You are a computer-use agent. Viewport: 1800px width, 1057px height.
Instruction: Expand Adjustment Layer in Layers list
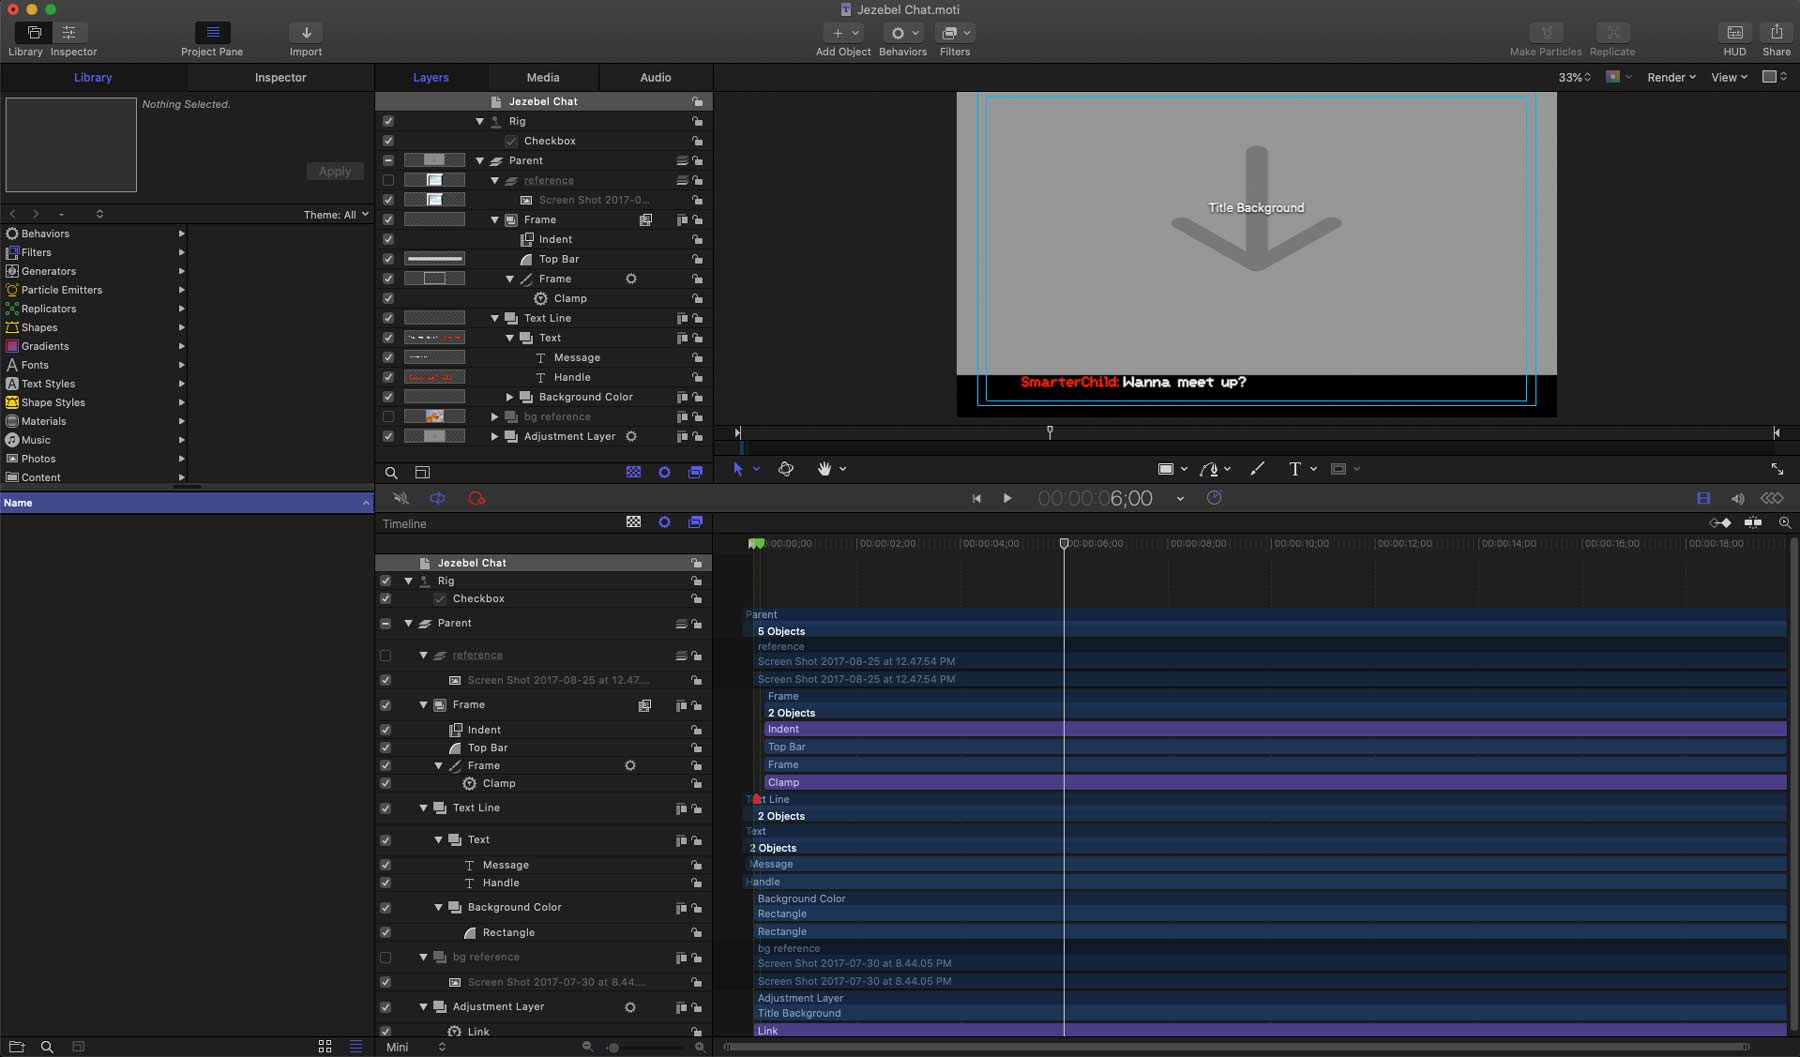[495, 437]
